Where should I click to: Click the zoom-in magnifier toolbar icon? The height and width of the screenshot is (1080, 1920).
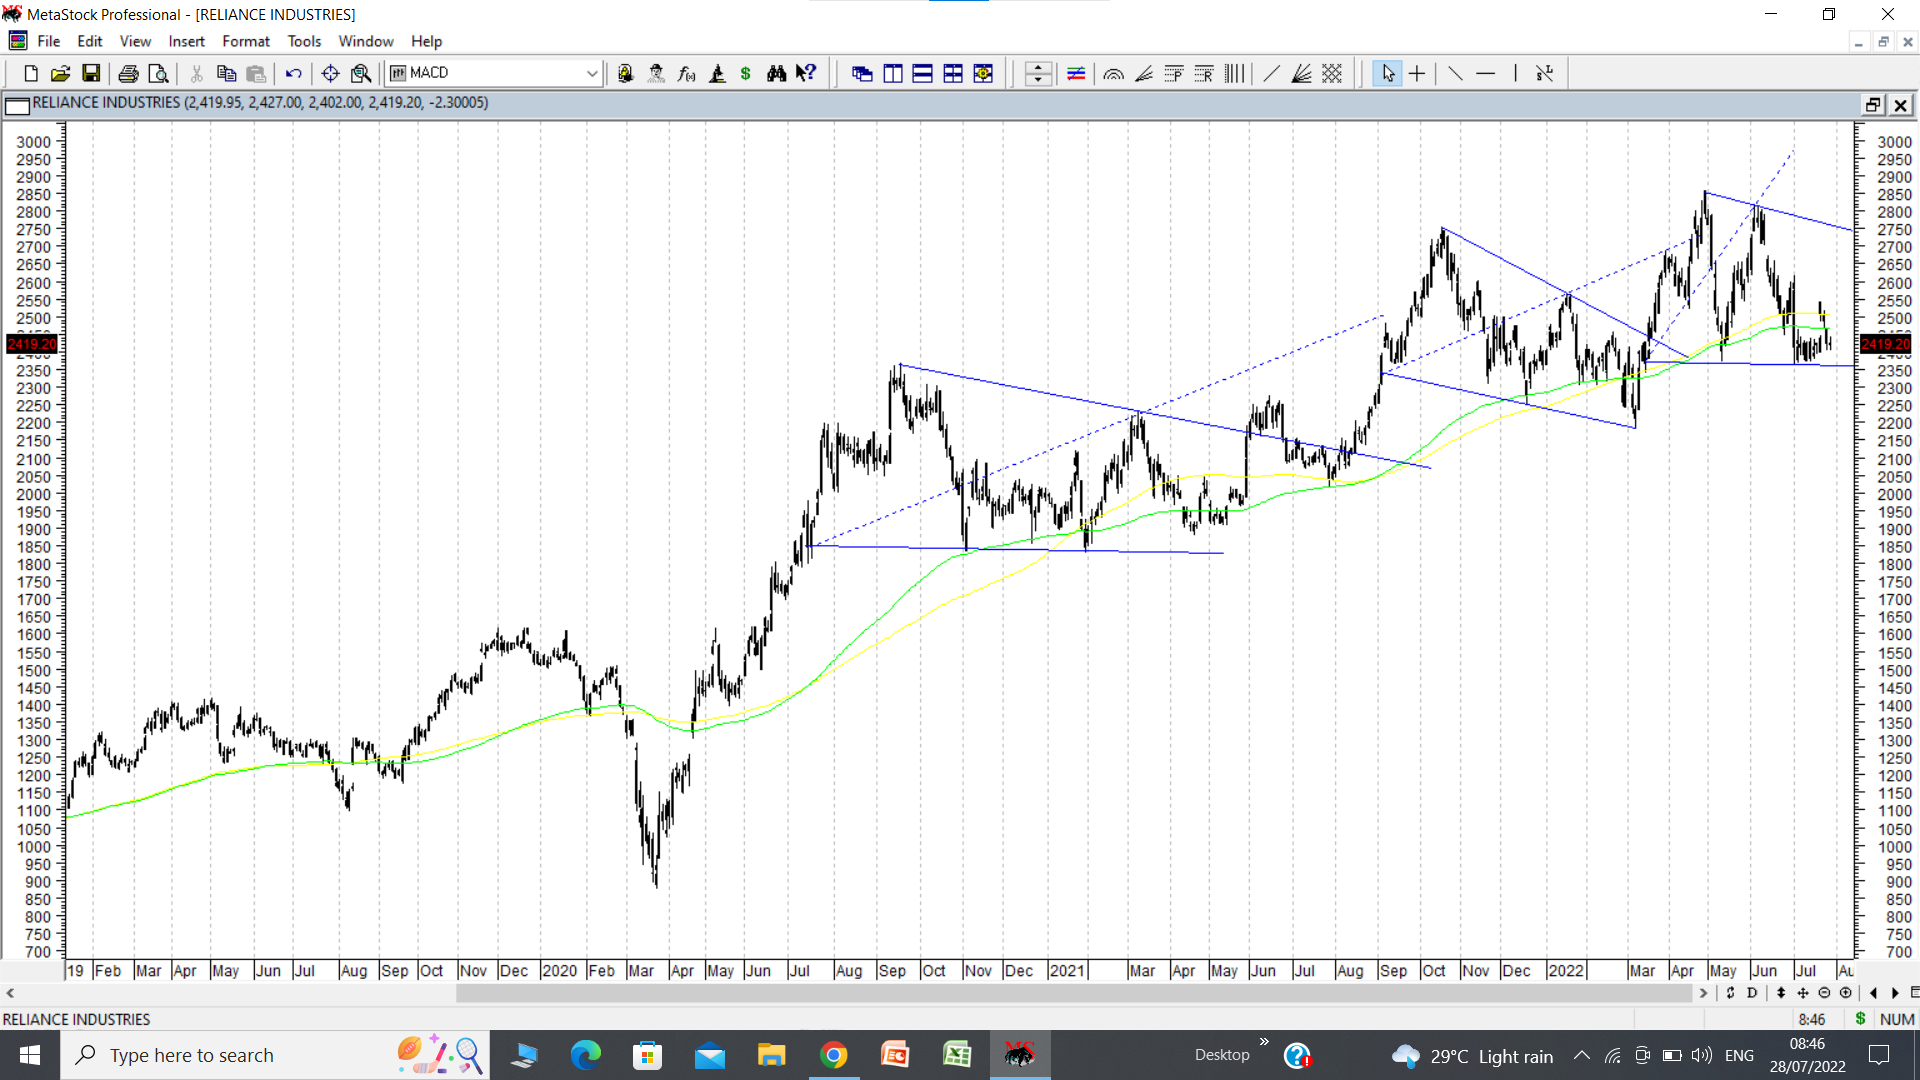click(x=361, y=73)
